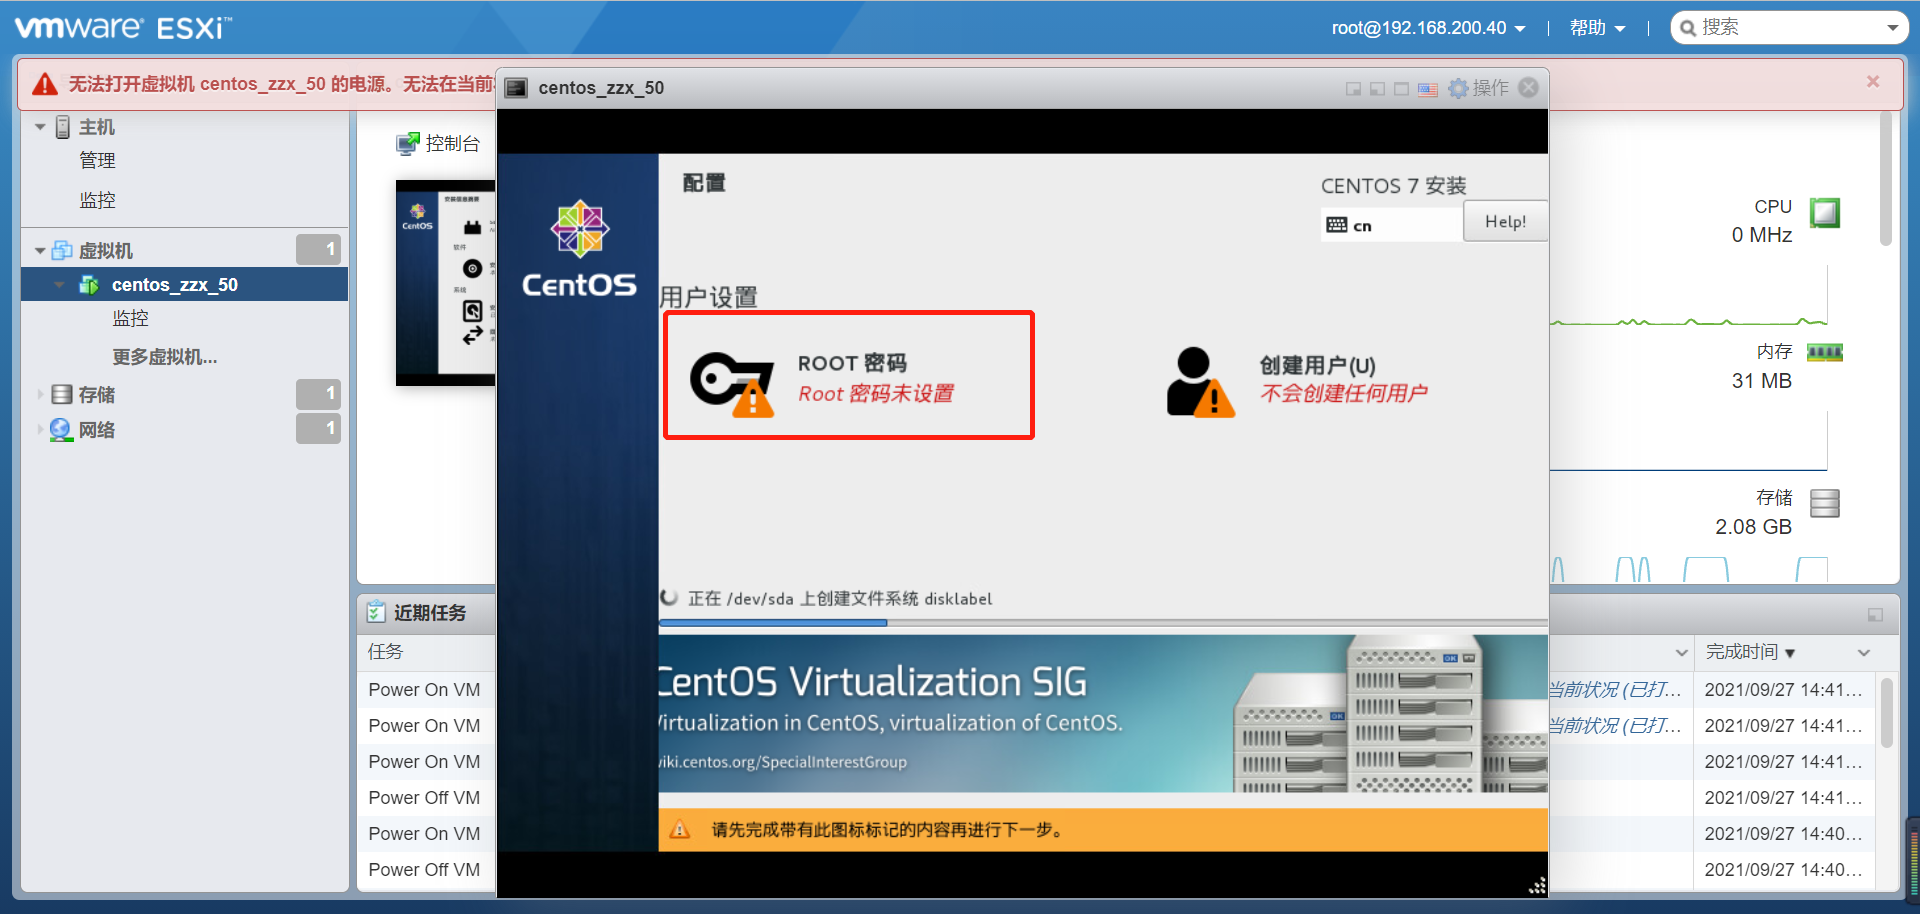Screen dimensions: 1920x914
Task: Open ROOT 密码 settings
Action: coord(849,375)
